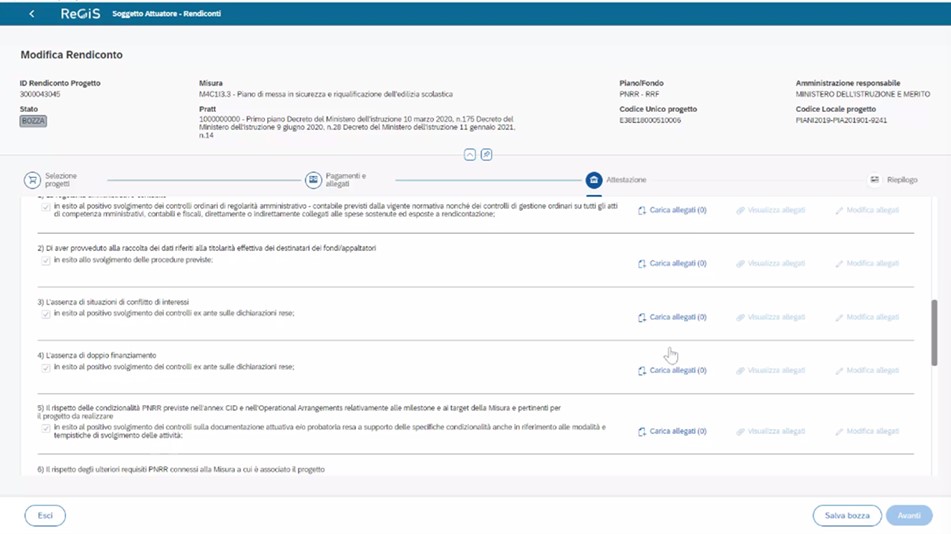This screenshot has height=534, width=951.
Task: Toggle checkbox under titolarità effettiva statement
Action: coord(46,261)
